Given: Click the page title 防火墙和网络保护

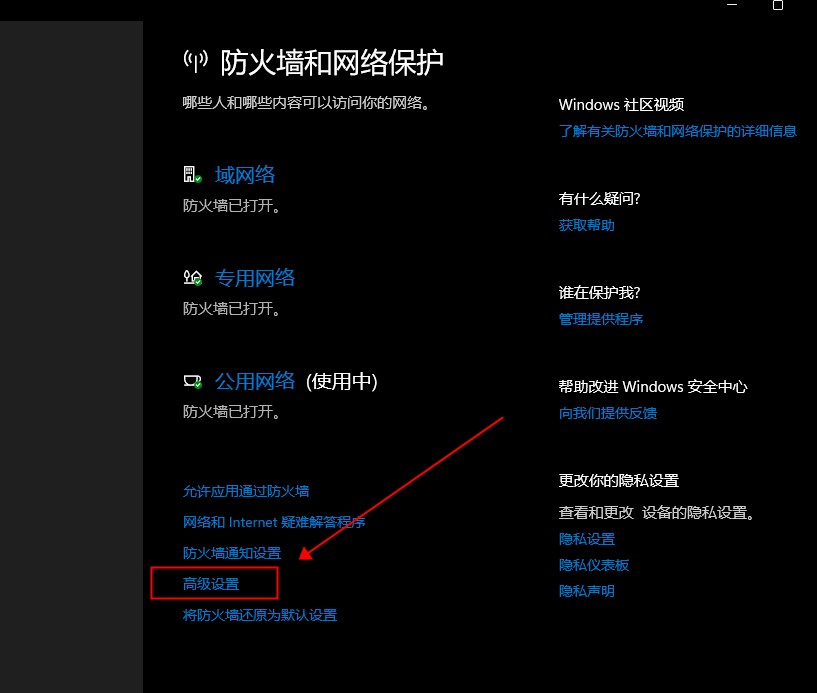Looking at the screenshot, I should (x=332, y=63).
